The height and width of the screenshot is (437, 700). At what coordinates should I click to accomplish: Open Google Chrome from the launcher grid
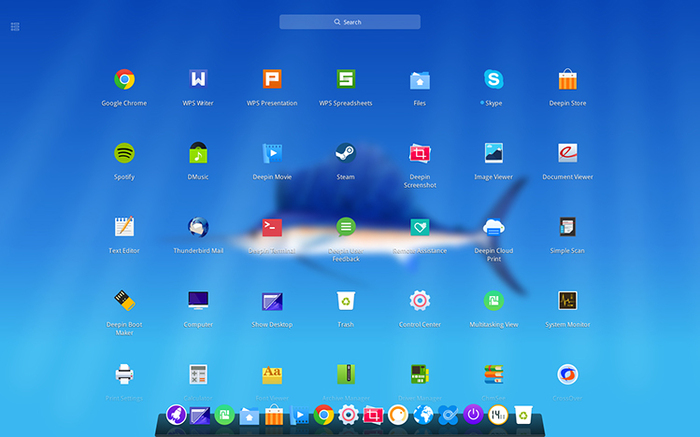[x=124, y=79]
